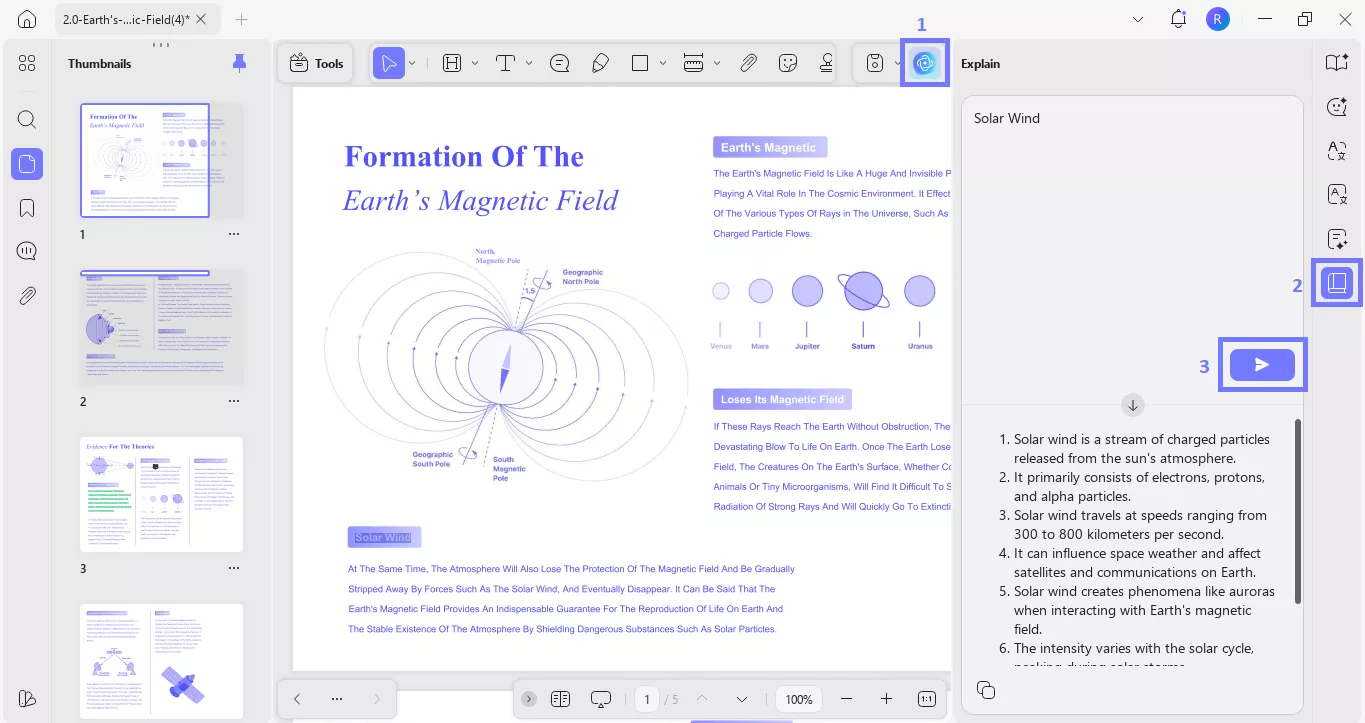Open the rectangle shape dropdown arrow

tap(663, 63)
